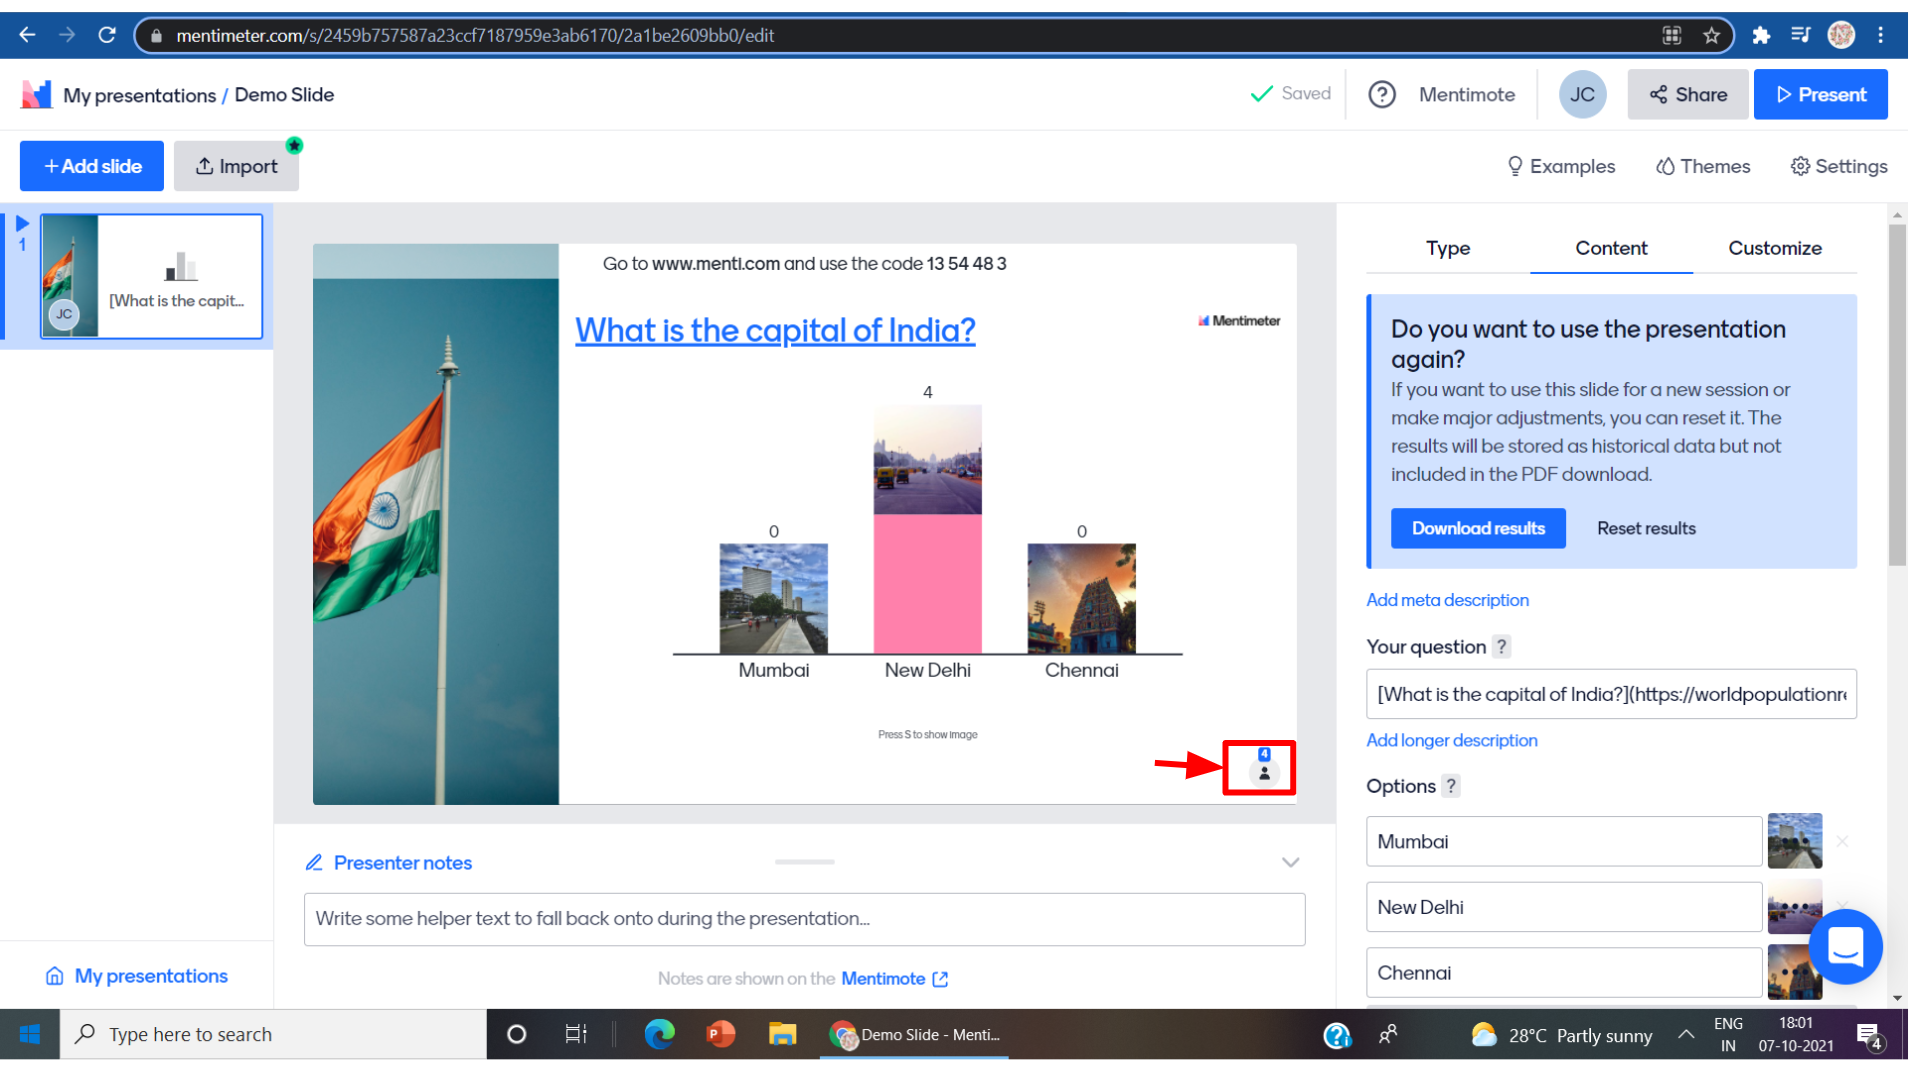Click the Download results button

1477,528
